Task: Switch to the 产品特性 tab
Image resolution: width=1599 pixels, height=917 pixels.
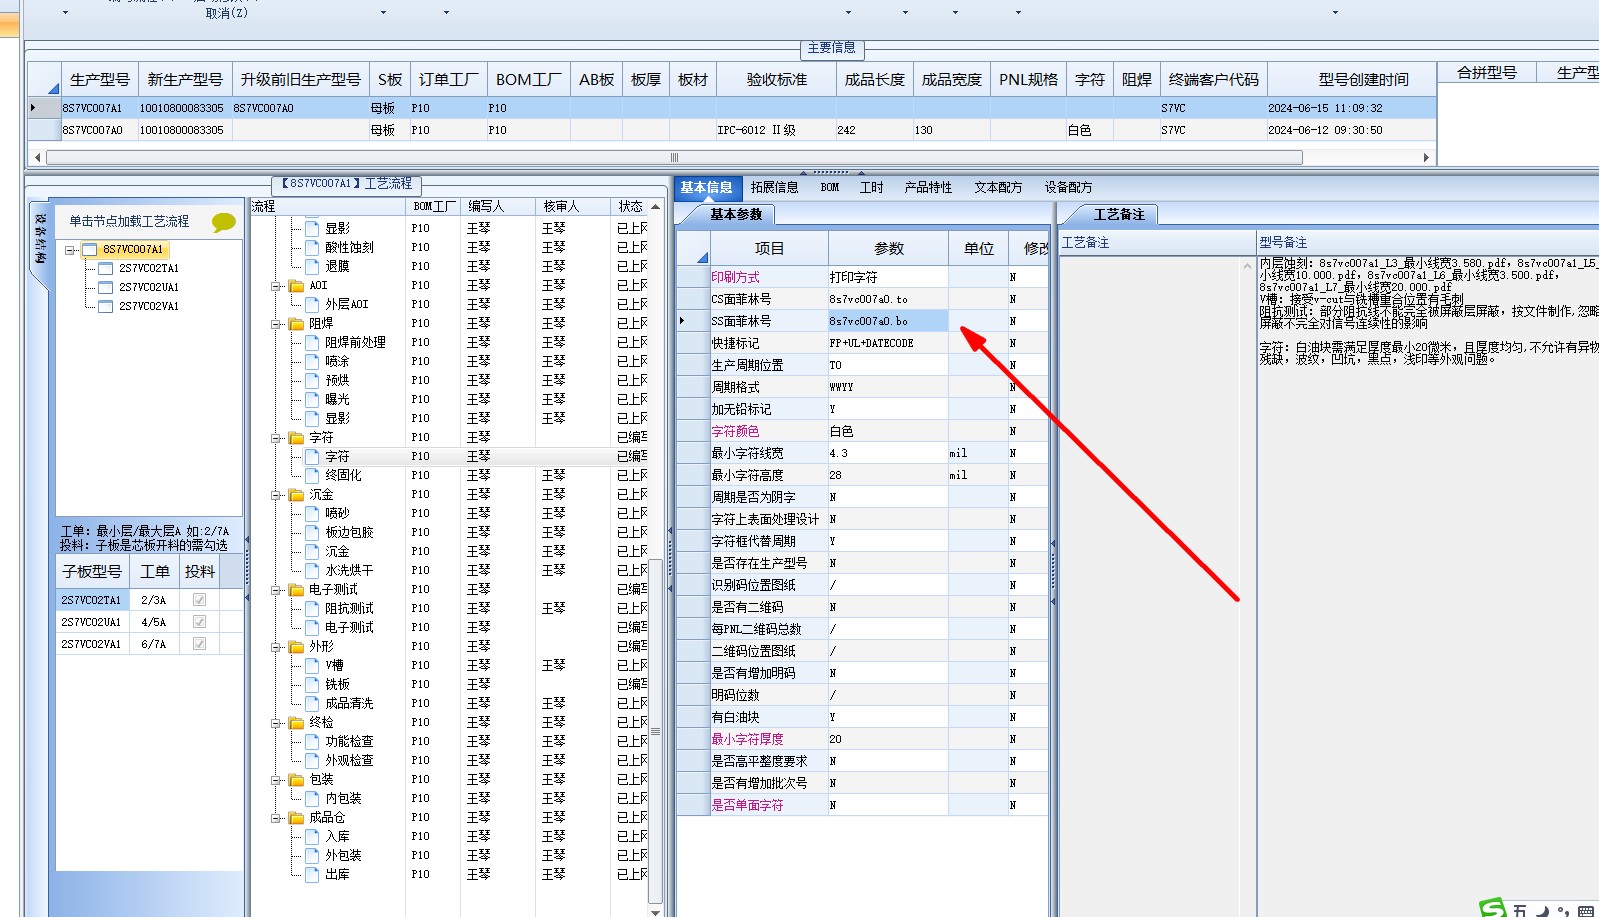Action: click(x=928, y=187)
